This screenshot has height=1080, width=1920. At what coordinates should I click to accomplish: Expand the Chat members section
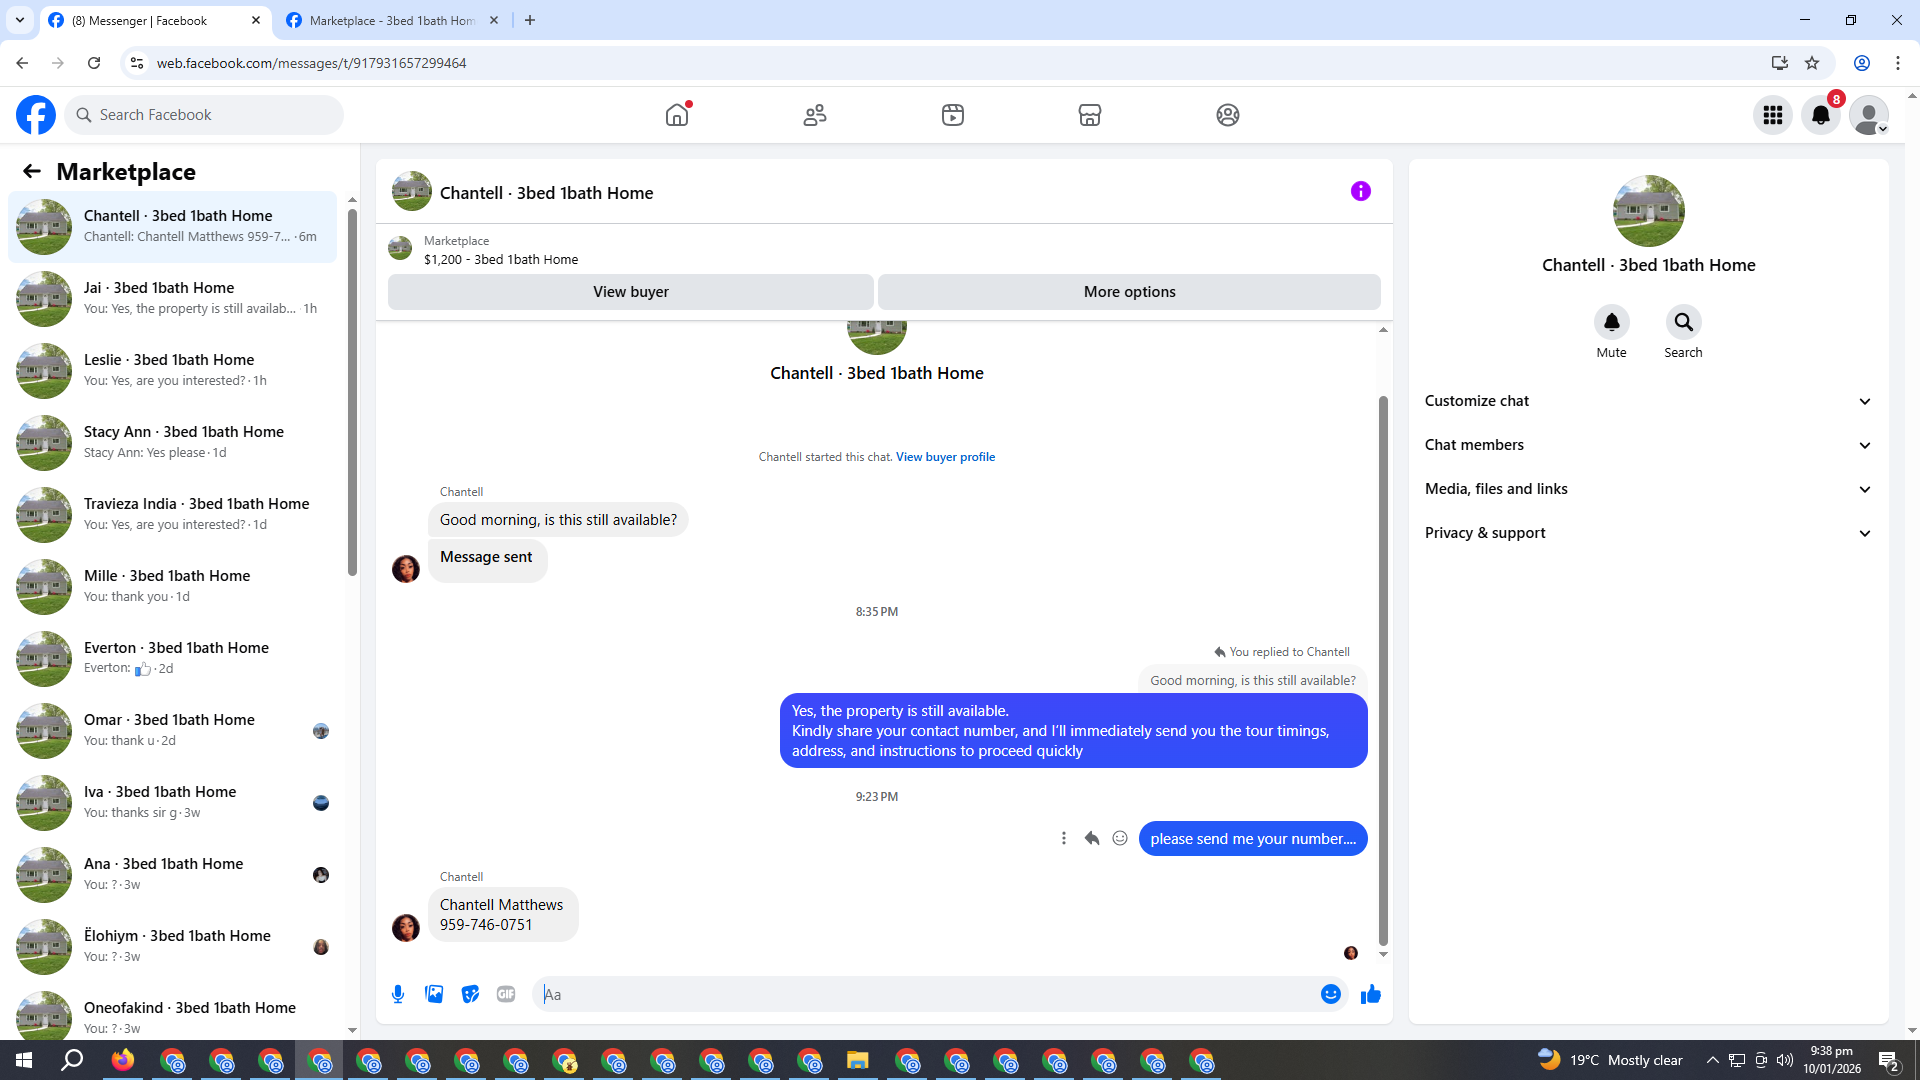pos(1648,445)
